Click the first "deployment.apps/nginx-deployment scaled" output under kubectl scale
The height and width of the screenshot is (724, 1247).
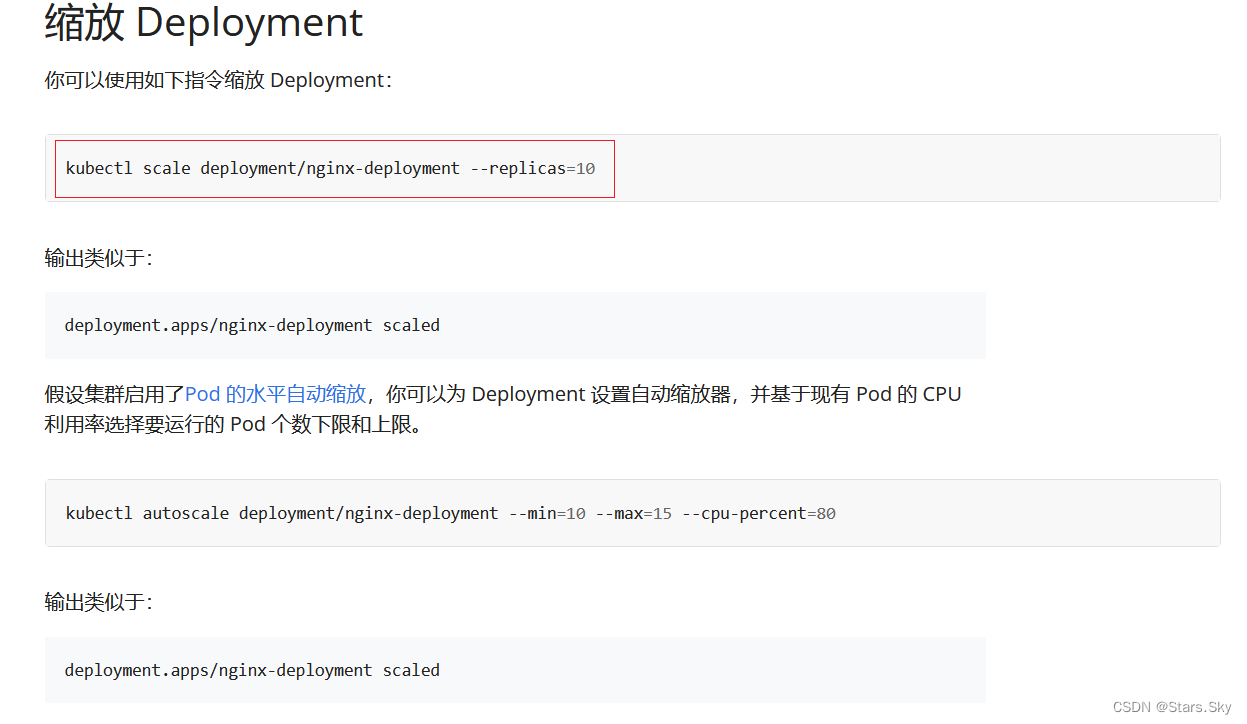252,325
